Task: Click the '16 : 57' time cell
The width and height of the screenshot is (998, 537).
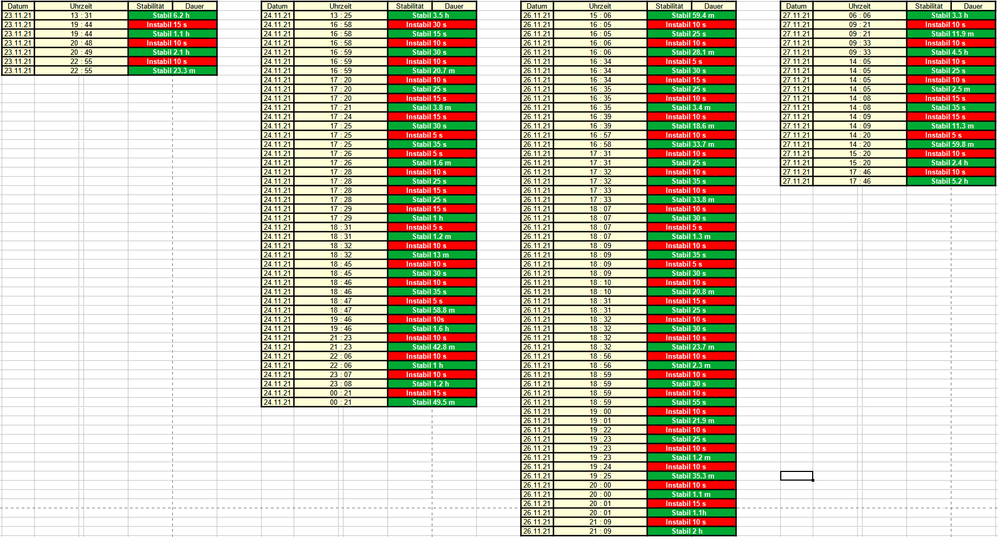Action: [x=600, y=135]
